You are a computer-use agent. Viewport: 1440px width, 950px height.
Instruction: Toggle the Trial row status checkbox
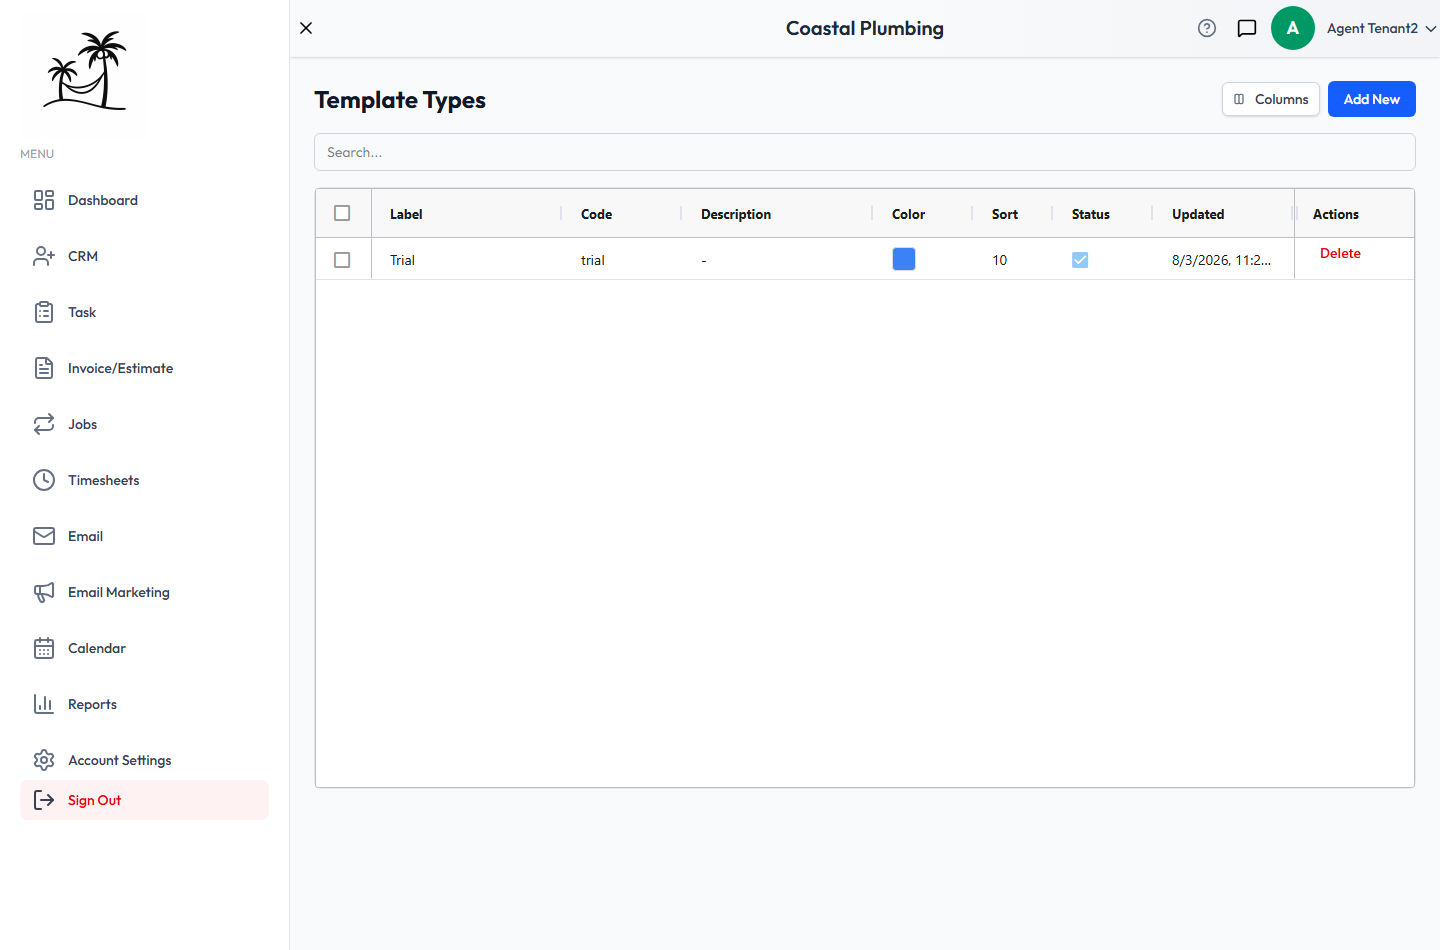click(x=1080, y=260)
